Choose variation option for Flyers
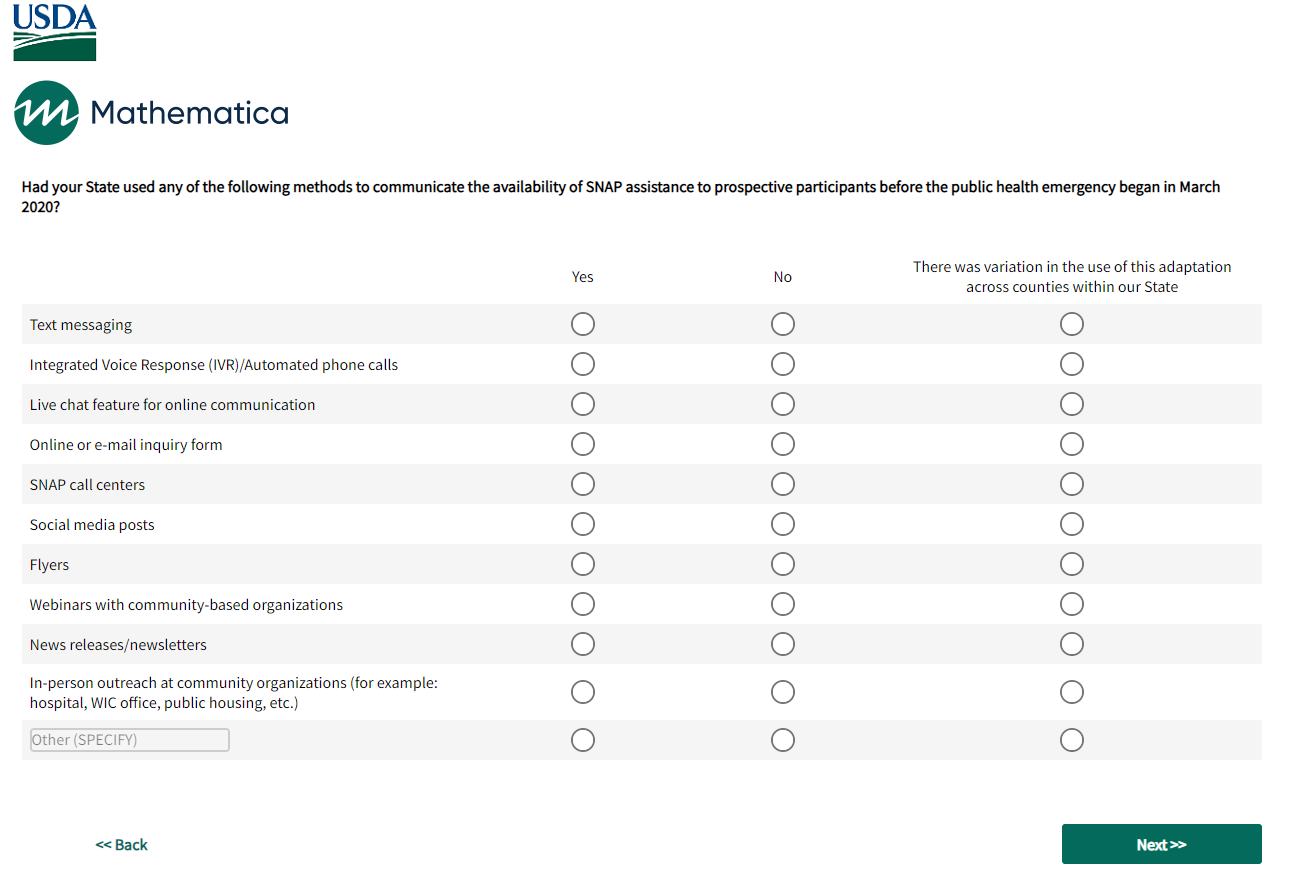 (x=1072, y=564)
